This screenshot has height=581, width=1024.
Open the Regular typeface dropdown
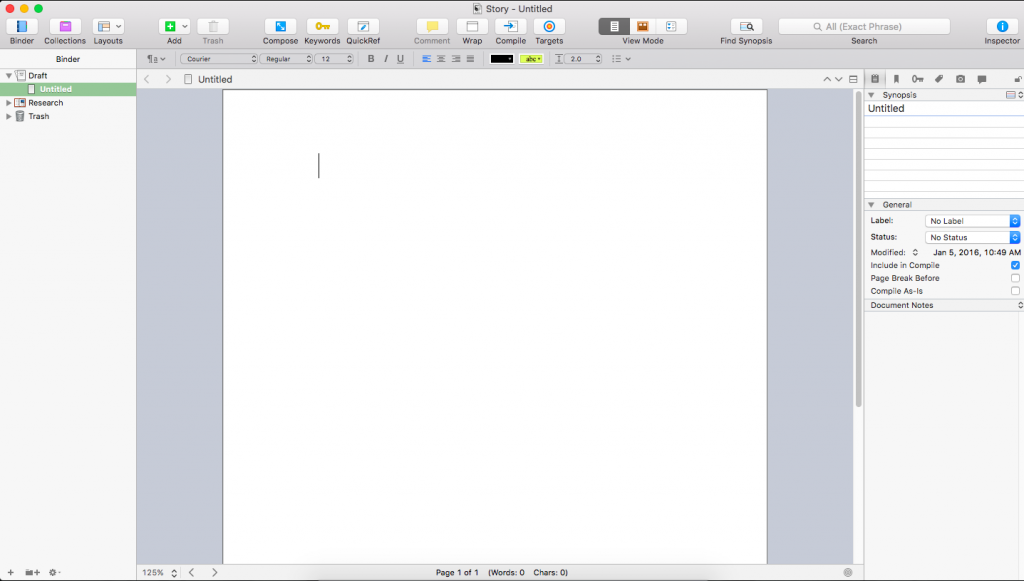coord(286,59)
